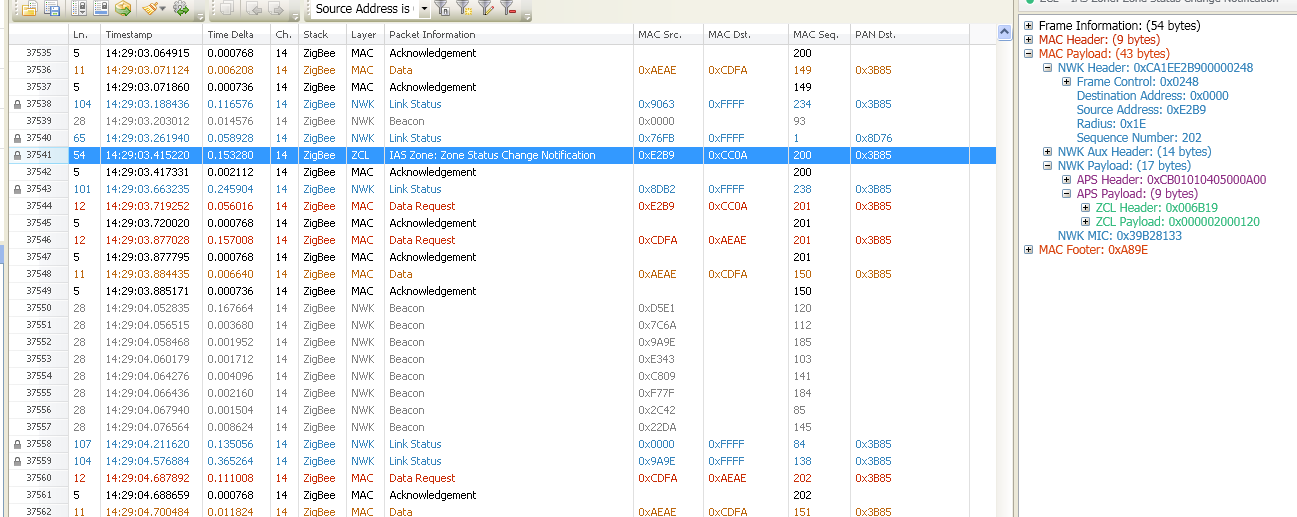Sort by the Ln. column header

pos(84,35)
